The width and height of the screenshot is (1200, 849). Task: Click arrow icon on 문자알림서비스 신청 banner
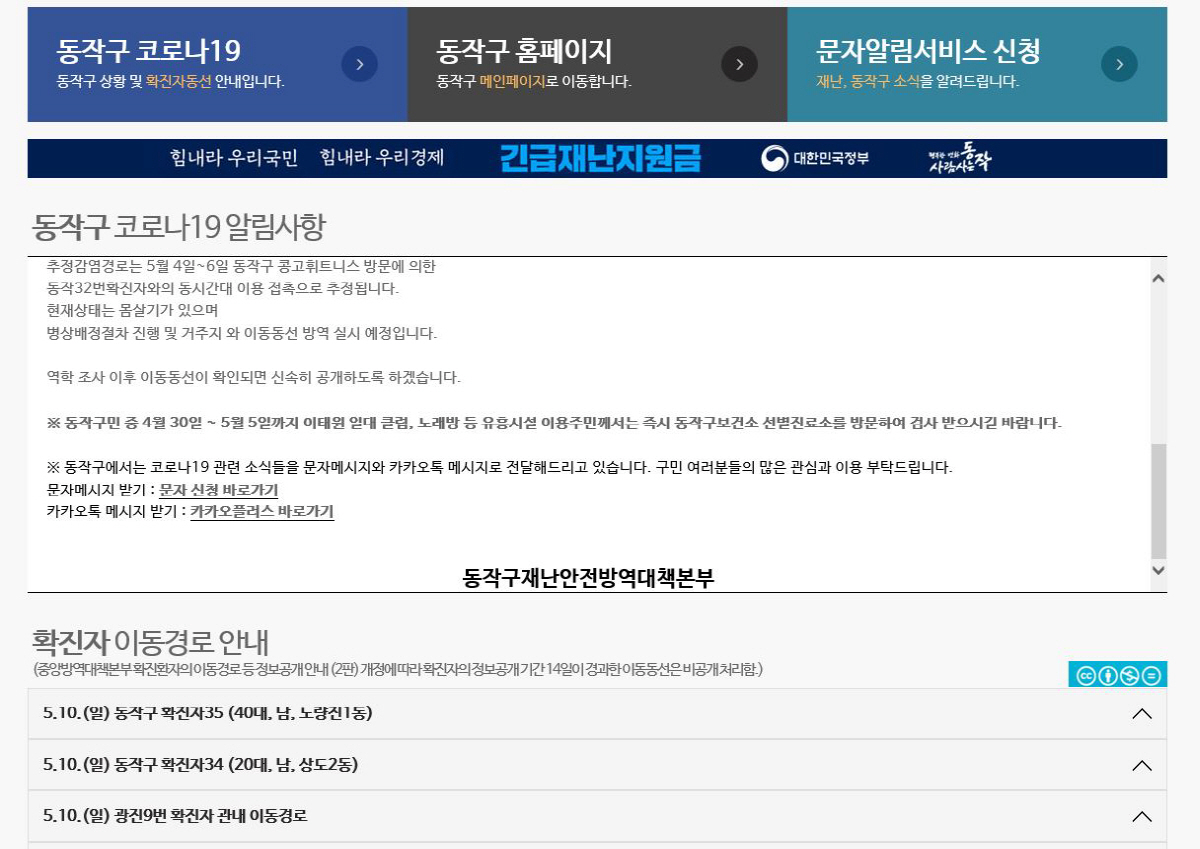[x=1119, y=65]
